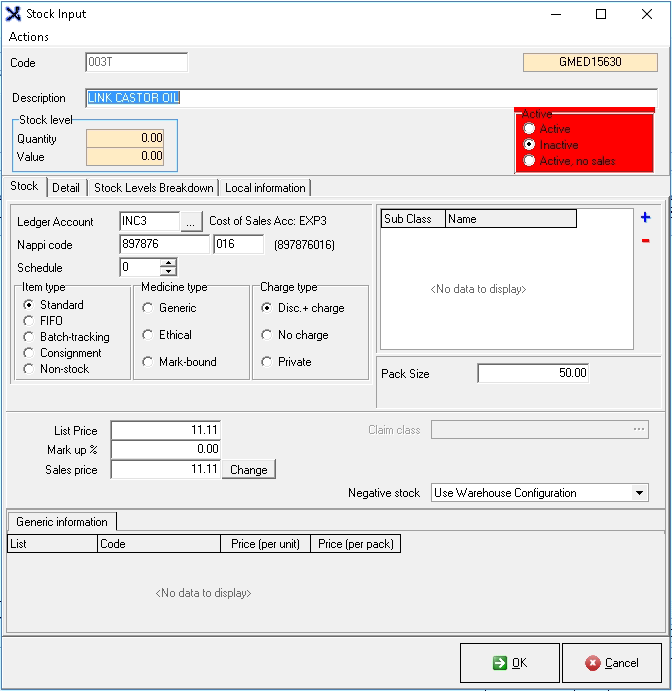Click the red minus remove sub class icon
The image size is (672, 691).
click(x=645, y=240)
